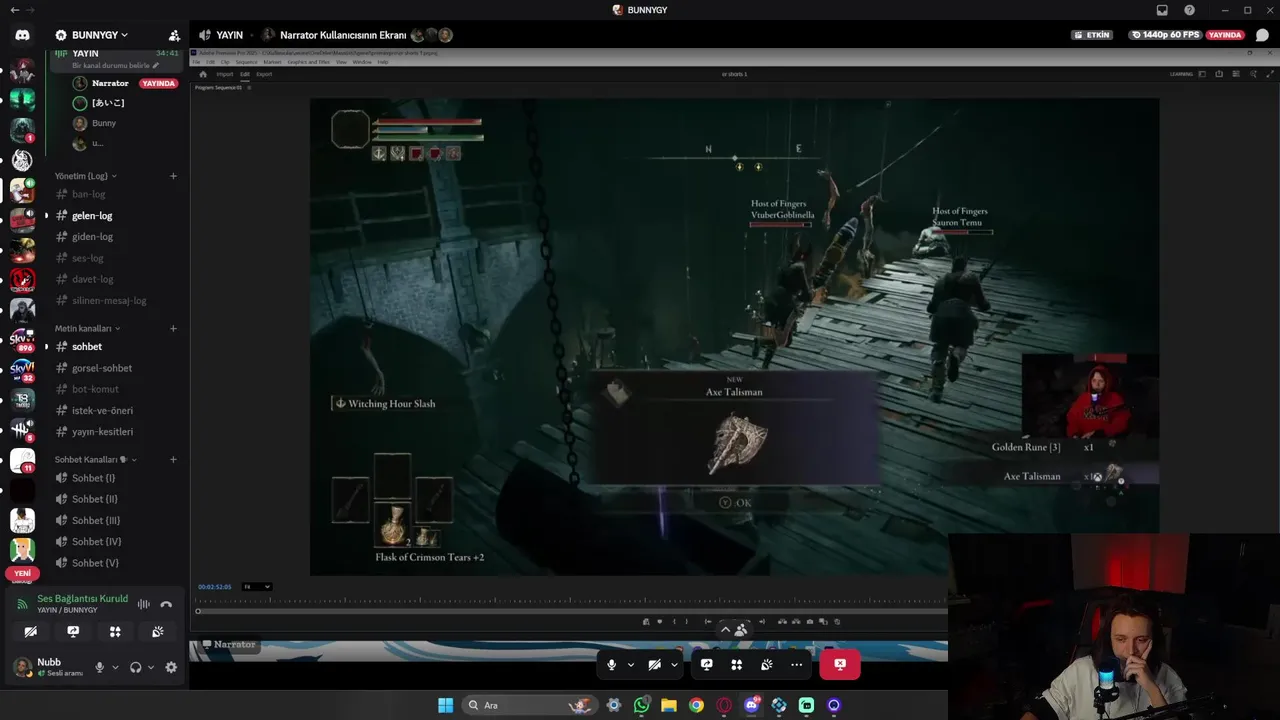This screenshot has height=720, width=1280.
Task: Open soundboard icon in stream control bar
Action: (x=766, y=664)
